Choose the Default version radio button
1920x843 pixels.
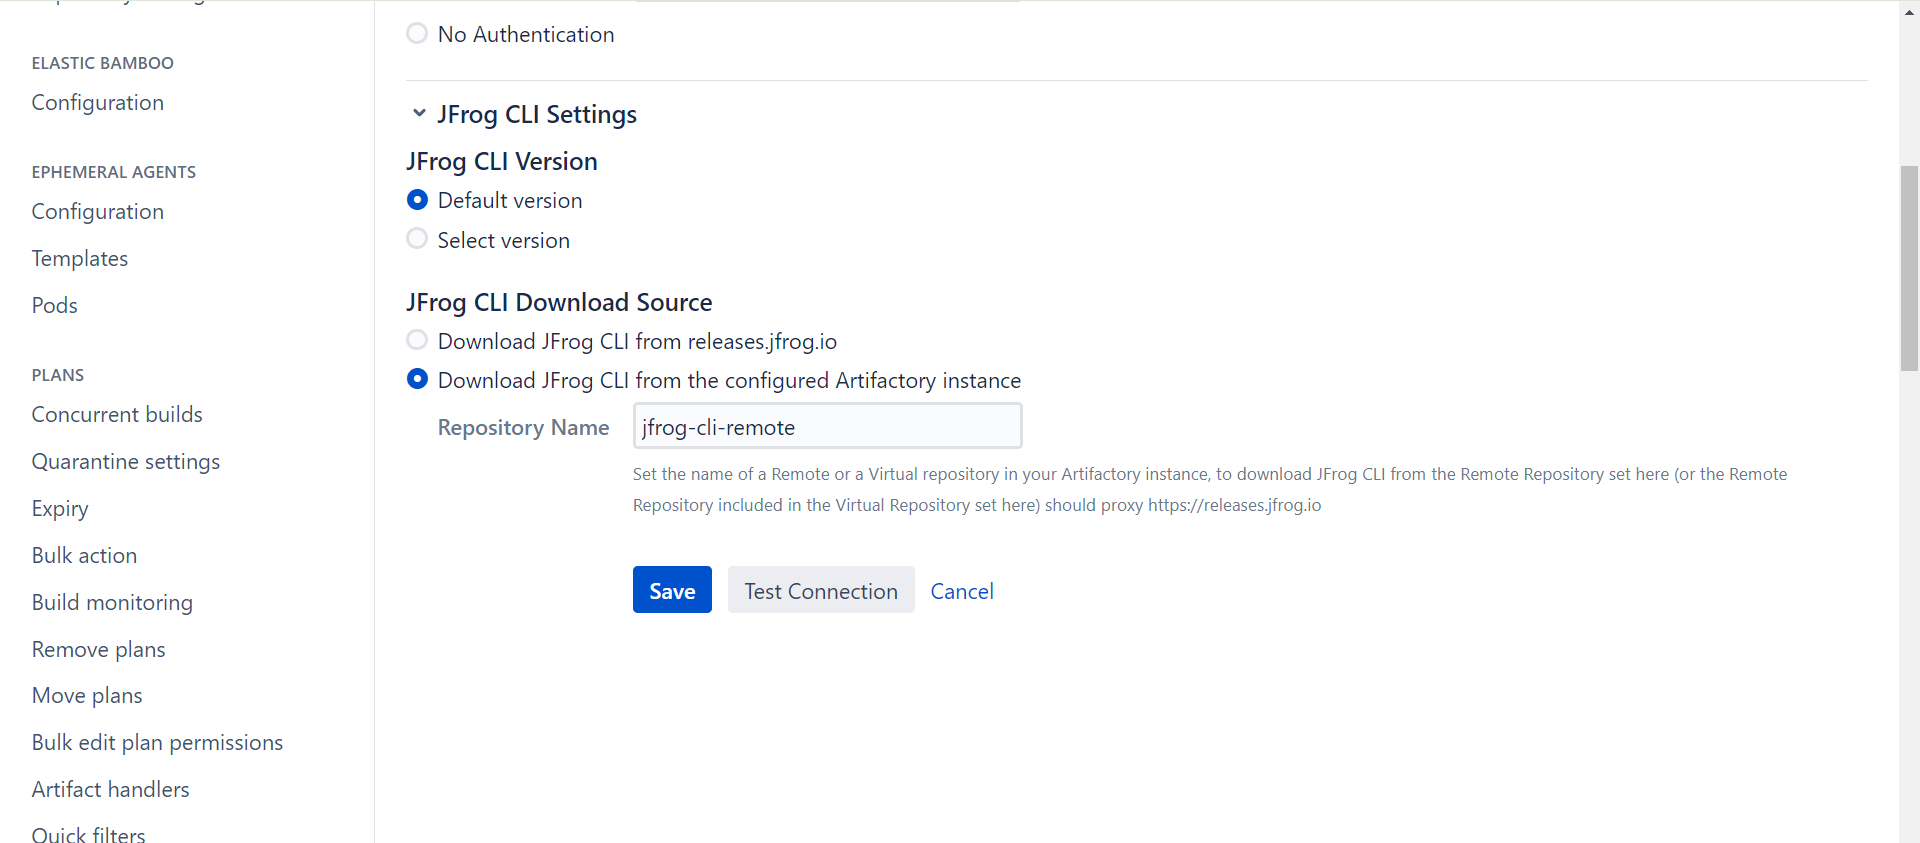point(417,200)
